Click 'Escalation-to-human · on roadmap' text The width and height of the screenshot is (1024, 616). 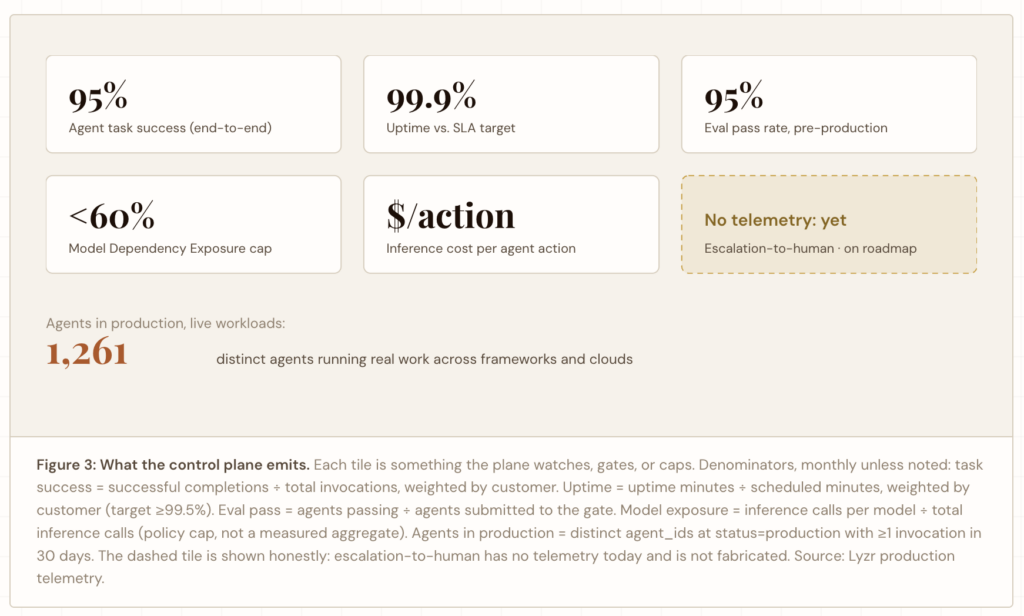click(810, 248)
